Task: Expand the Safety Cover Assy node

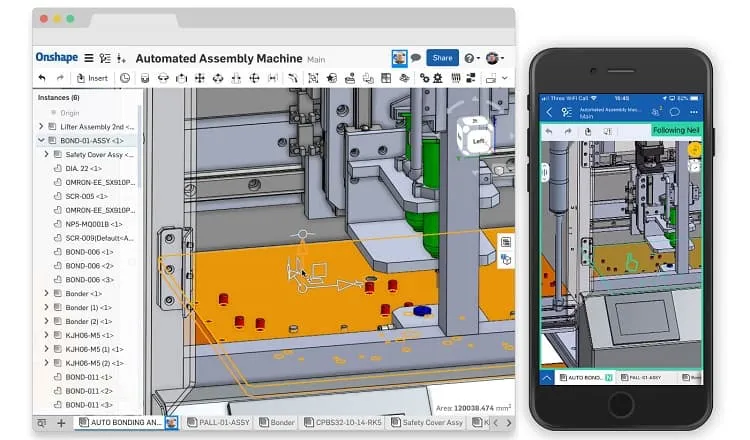Action: point(46,154)
